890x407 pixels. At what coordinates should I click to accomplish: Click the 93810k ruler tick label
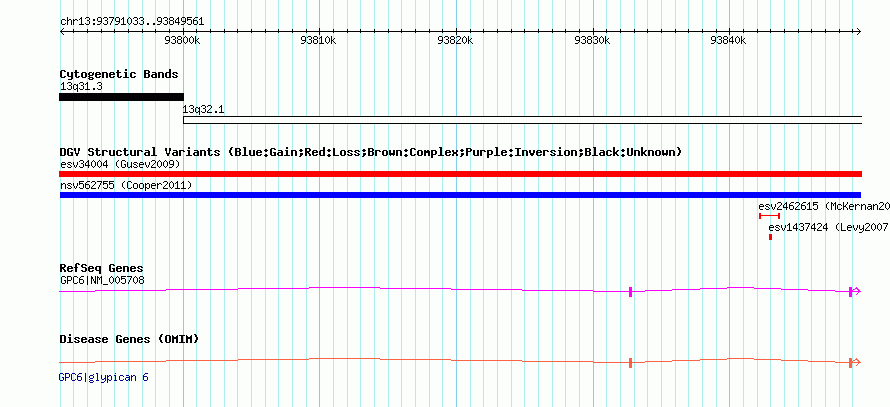(320, 40)
